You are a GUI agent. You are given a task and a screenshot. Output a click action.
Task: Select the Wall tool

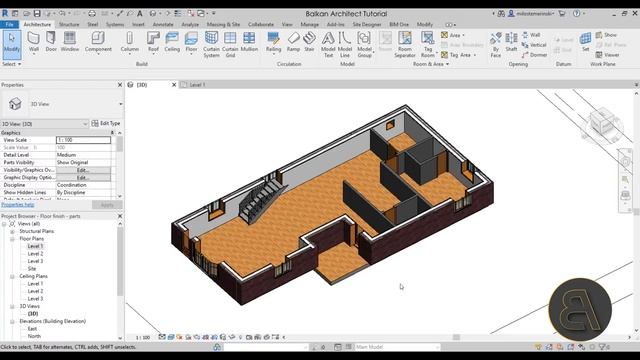(33, 42)
